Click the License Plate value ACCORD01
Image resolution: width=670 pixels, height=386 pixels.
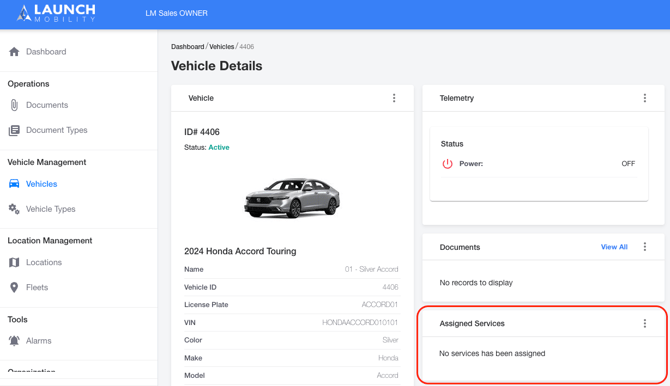pyautogui.click(x=379, y=304)
